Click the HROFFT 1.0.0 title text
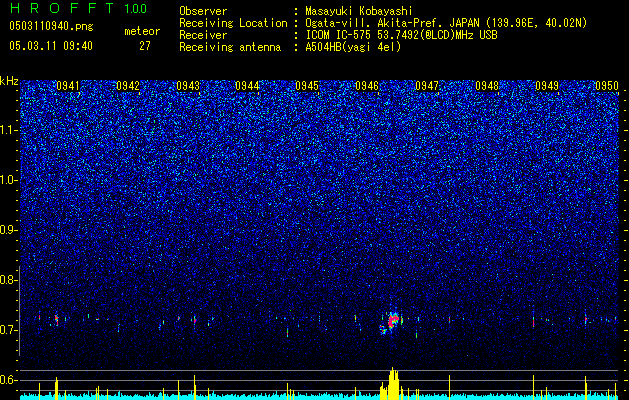Screen dimensions: 629x400 pos(78,8)
